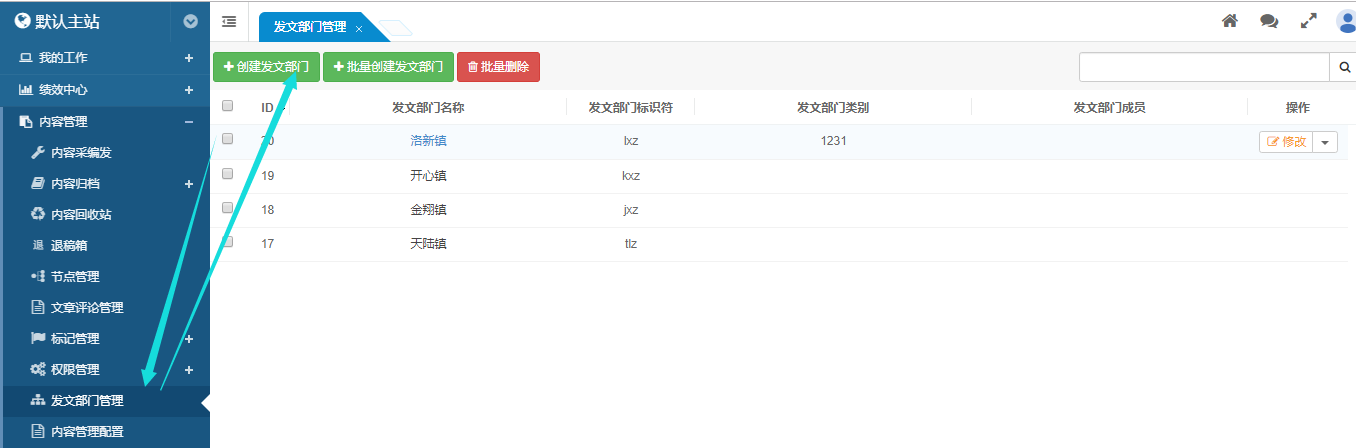Viewport: 1356px width, 448px height.
Task: Click the 创建发文部门 button
Action: [x=266, y=67]
